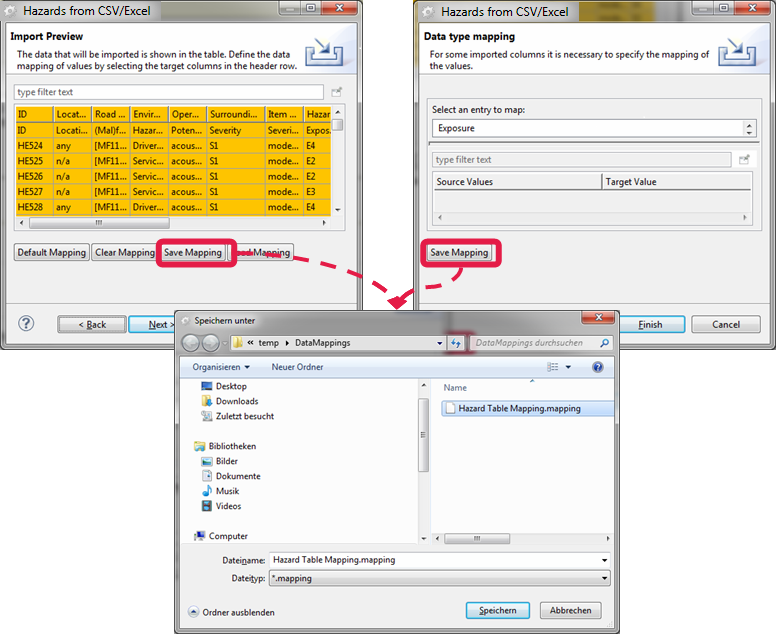This screenshot has height=634, width=776.
Task: Click filter text field in Data type mapping
Action: pyautogui.click(x=582, y=159)
